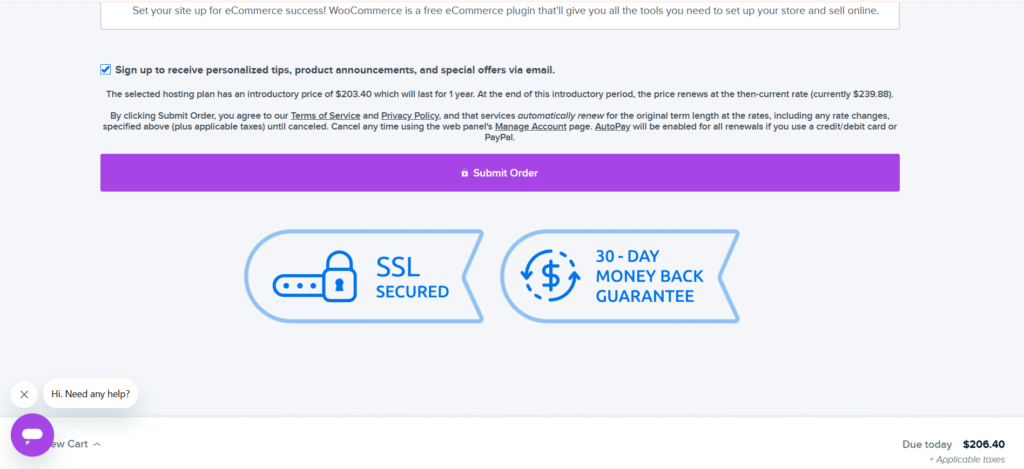Click the Due today $206.40 total

point(953,444)
